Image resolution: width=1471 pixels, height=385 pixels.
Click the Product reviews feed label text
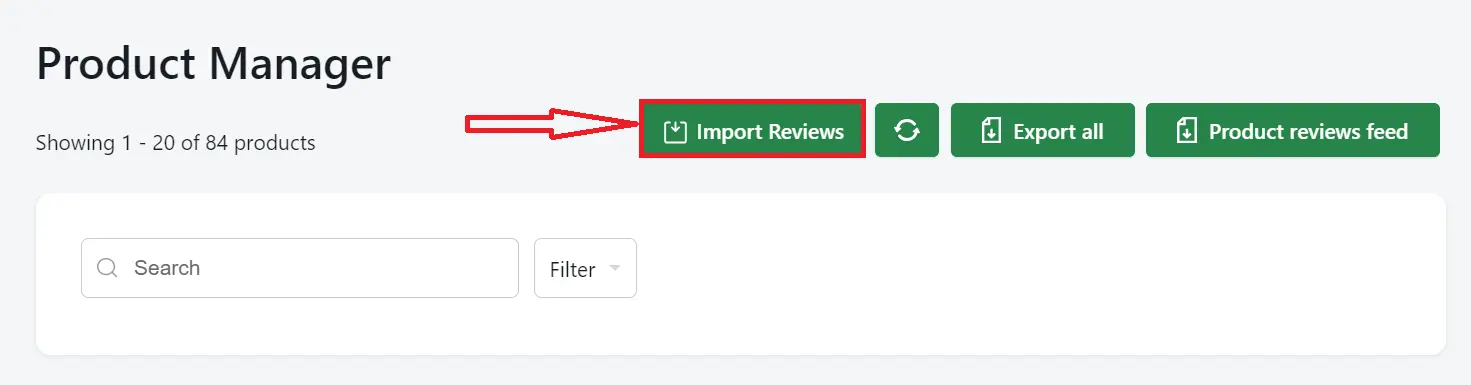[1308, 132]
